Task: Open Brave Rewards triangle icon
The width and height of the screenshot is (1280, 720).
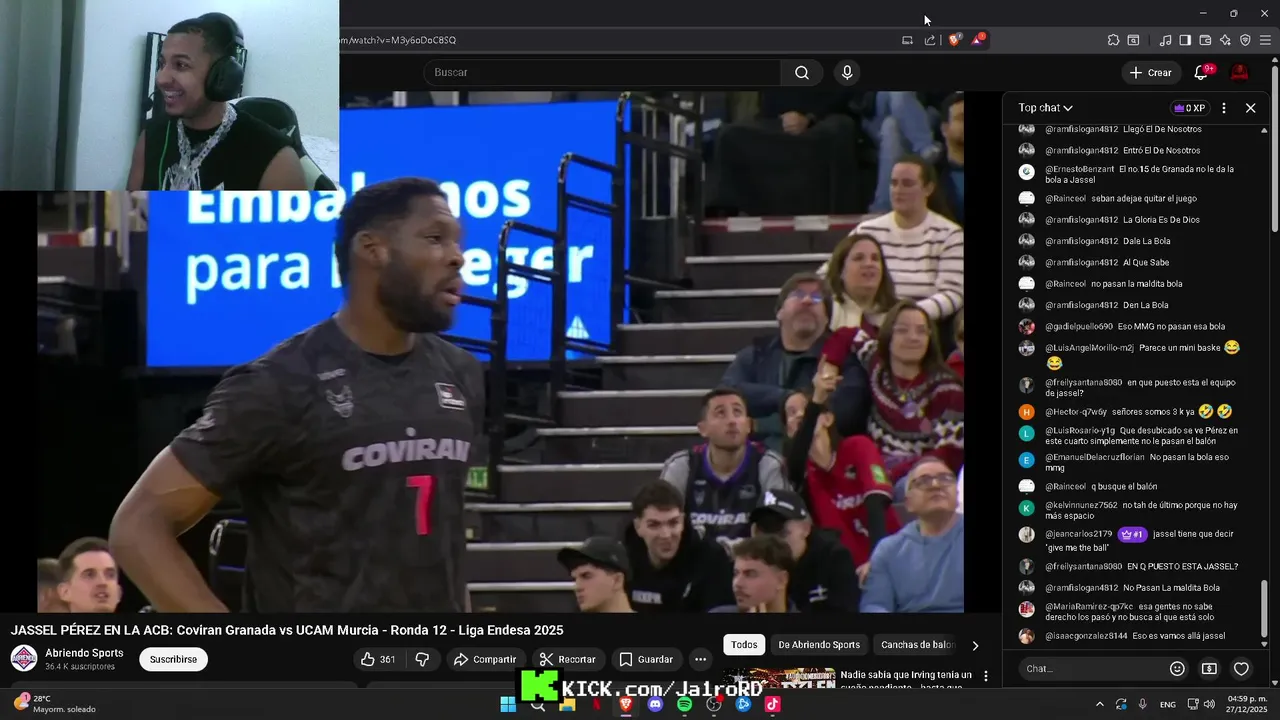Action: [x=978, y=40]
